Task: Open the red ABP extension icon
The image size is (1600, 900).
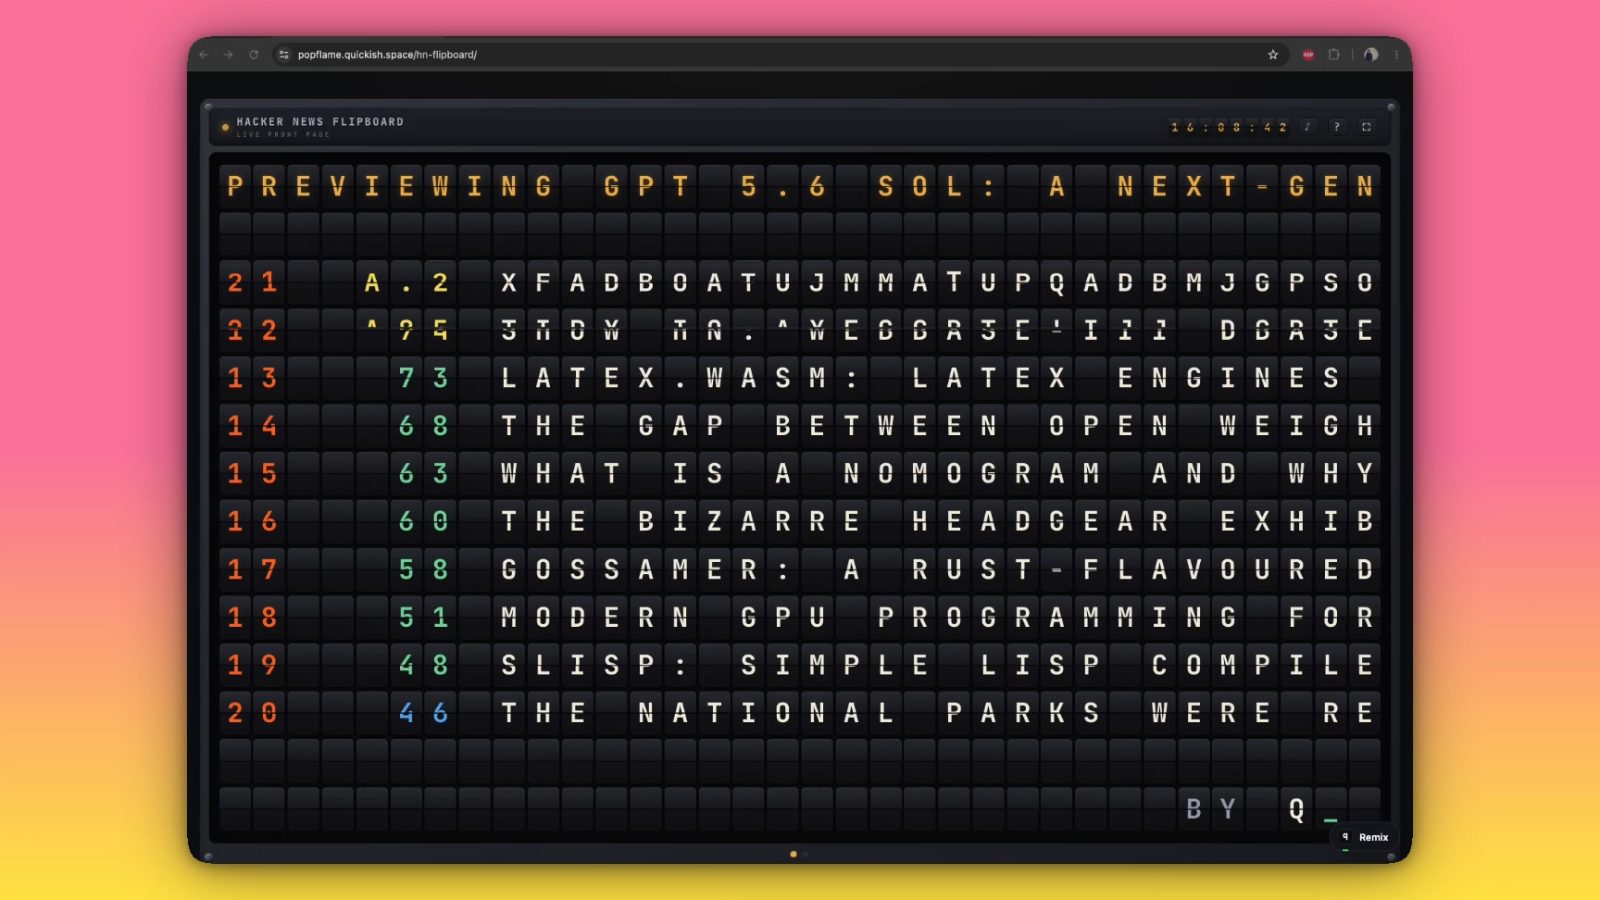Action: coord(1308,55)
